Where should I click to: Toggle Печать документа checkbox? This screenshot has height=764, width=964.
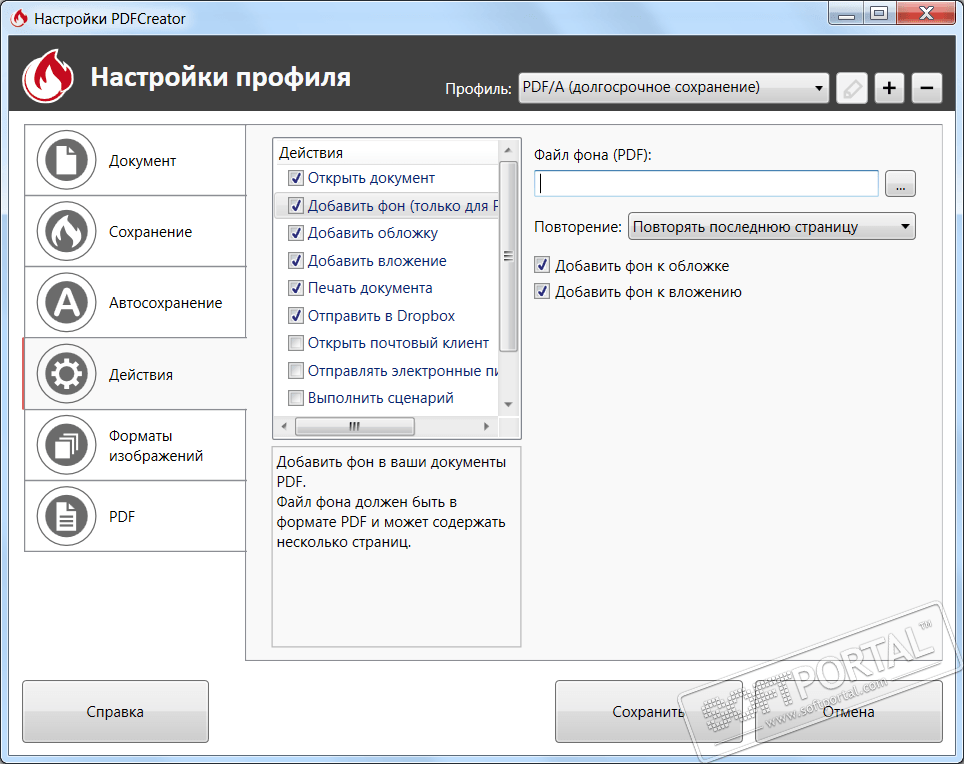tap(296, 288)
